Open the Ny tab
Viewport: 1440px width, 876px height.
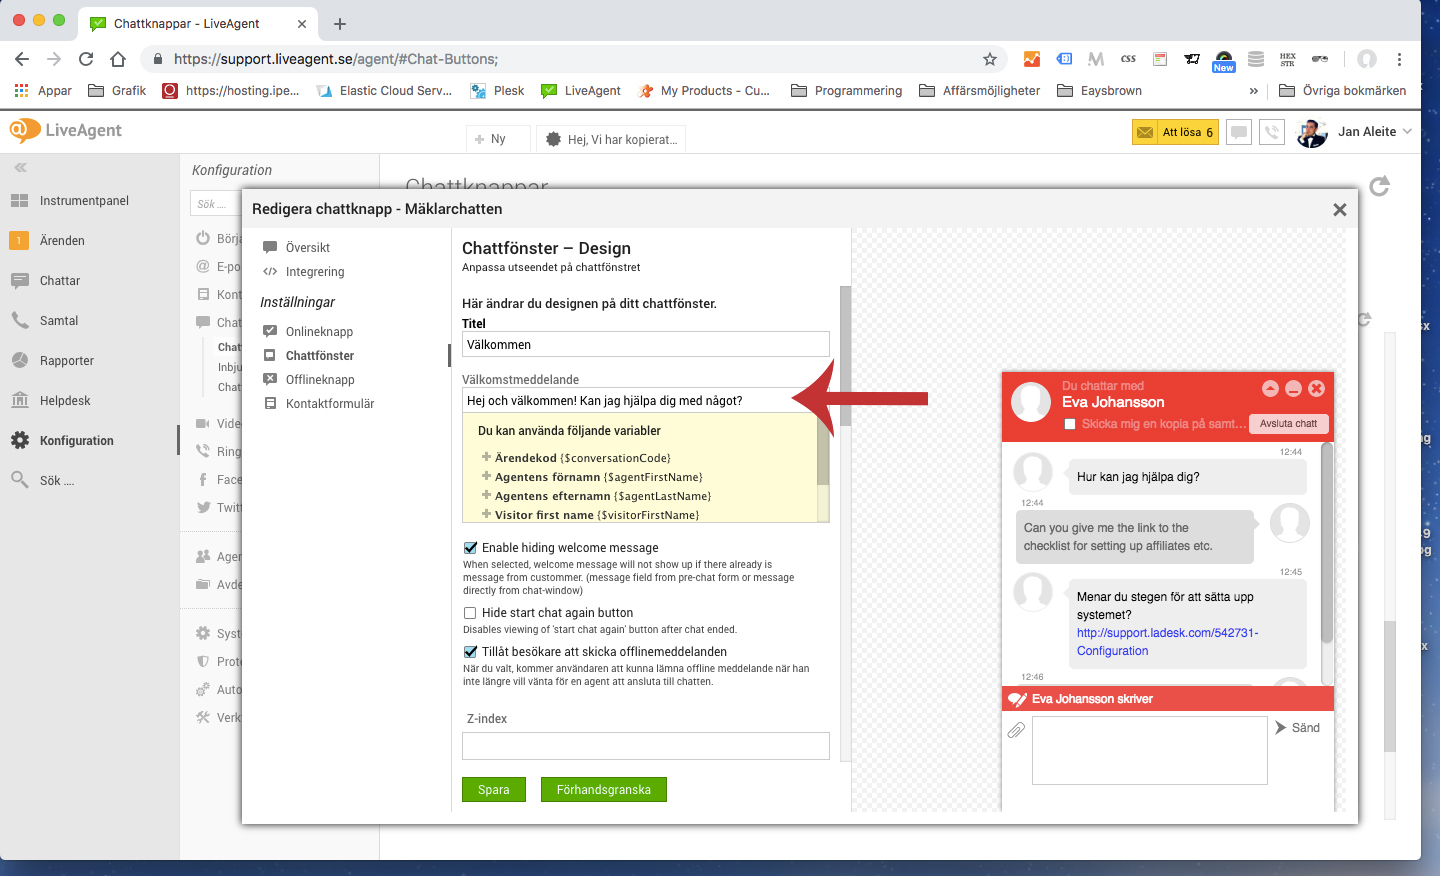point(498,139)
